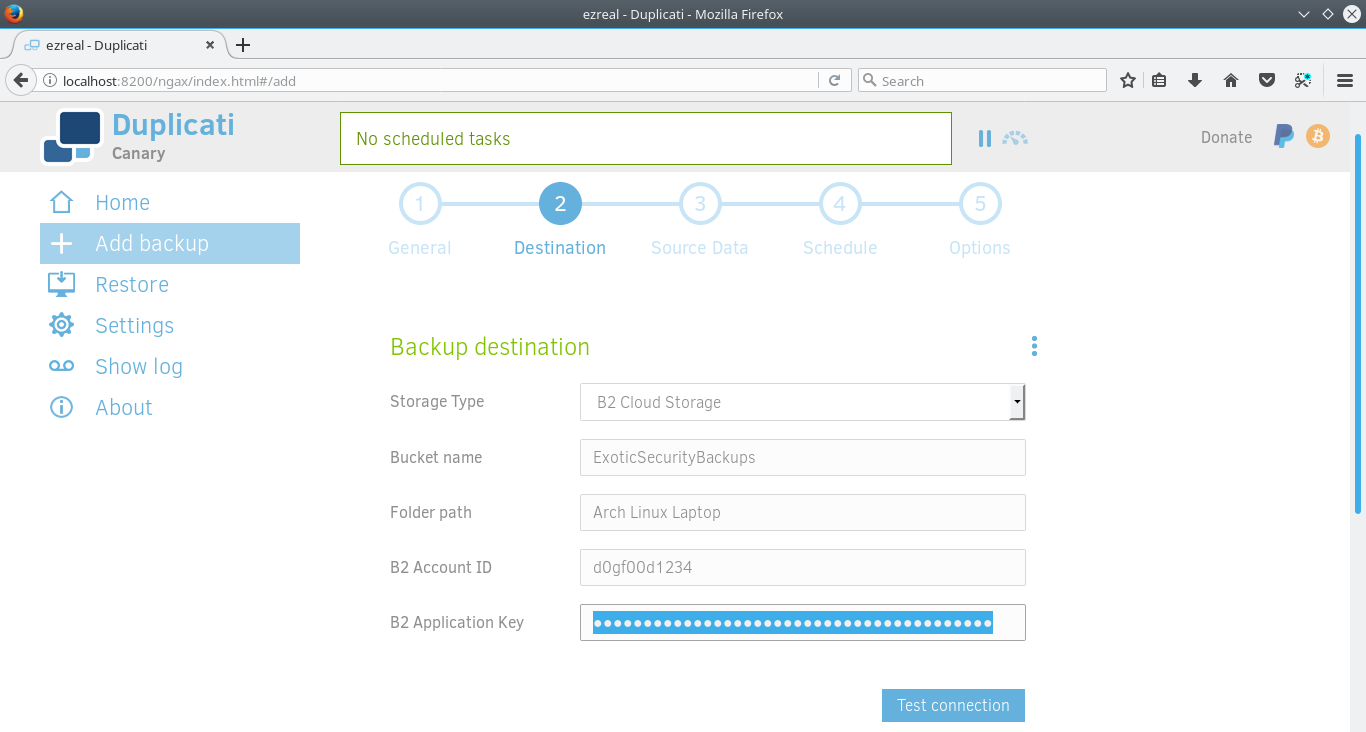This screenshot has height=732, width=1366.
Task: Click the Test connection button
Action: (953, 705)
